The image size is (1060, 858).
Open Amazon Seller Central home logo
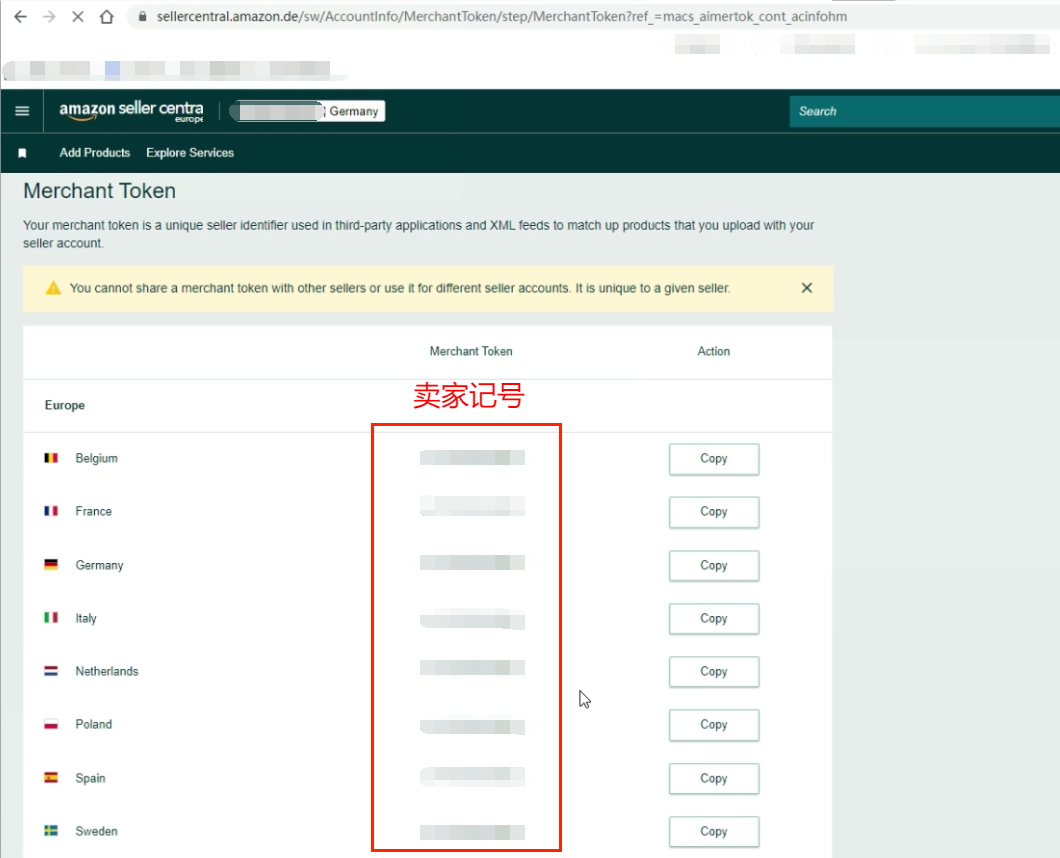tap(131, 111)
